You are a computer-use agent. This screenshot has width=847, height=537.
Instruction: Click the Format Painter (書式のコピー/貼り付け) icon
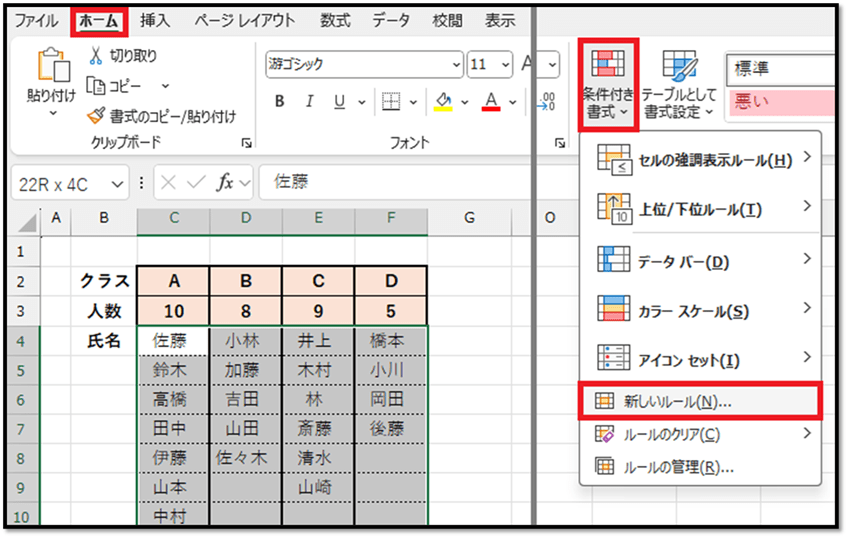point(97,116)
